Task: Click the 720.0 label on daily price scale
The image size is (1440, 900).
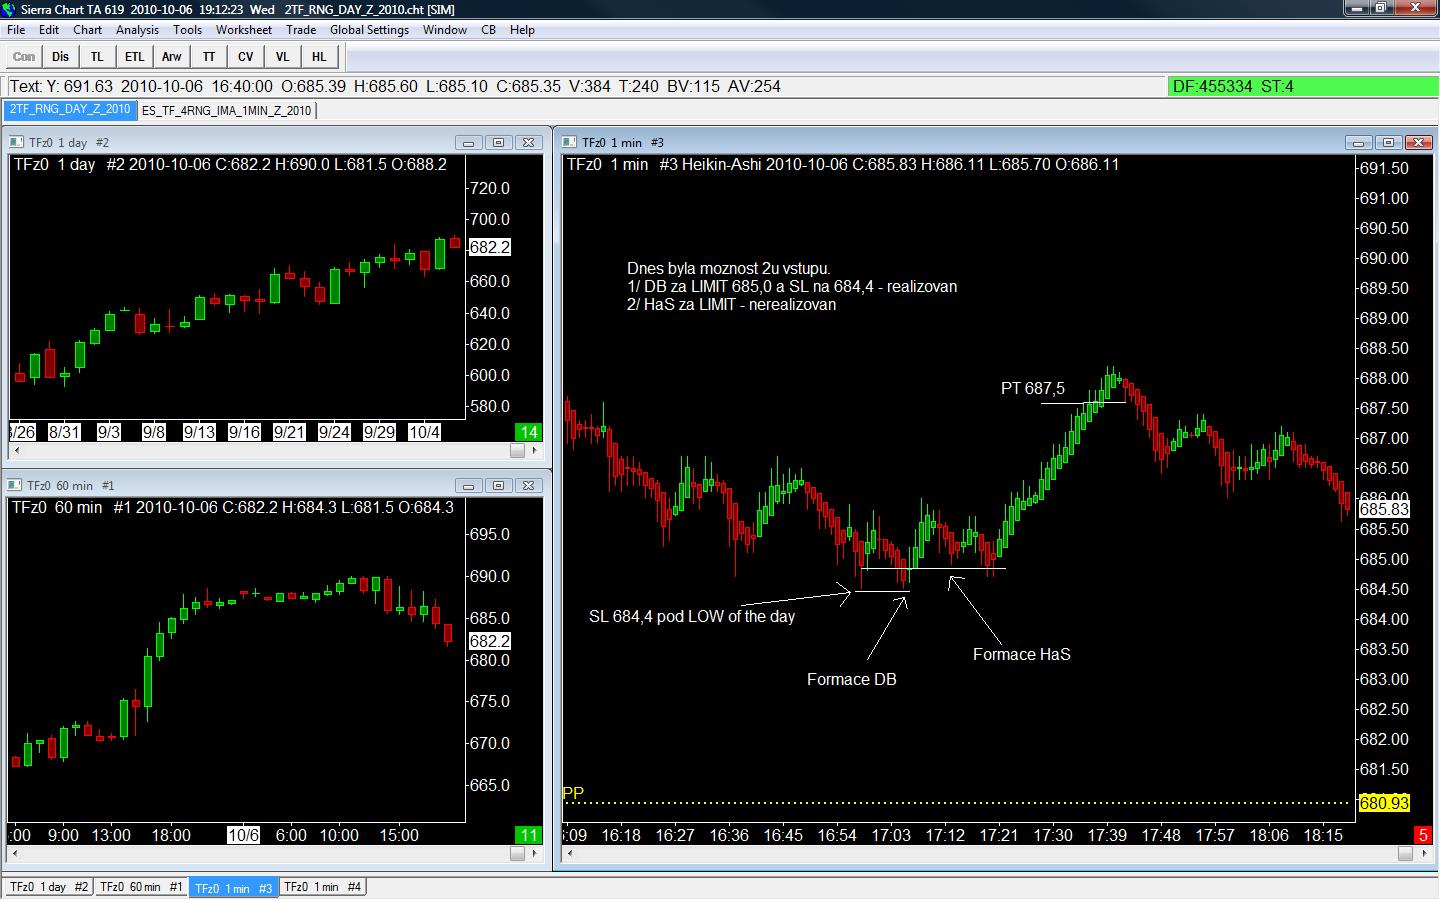Action: [490, 188]
